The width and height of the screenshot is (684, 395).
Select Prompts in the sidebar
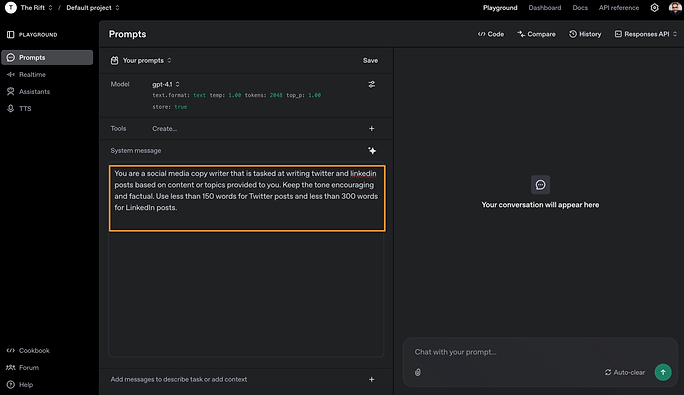click(47, 57)
